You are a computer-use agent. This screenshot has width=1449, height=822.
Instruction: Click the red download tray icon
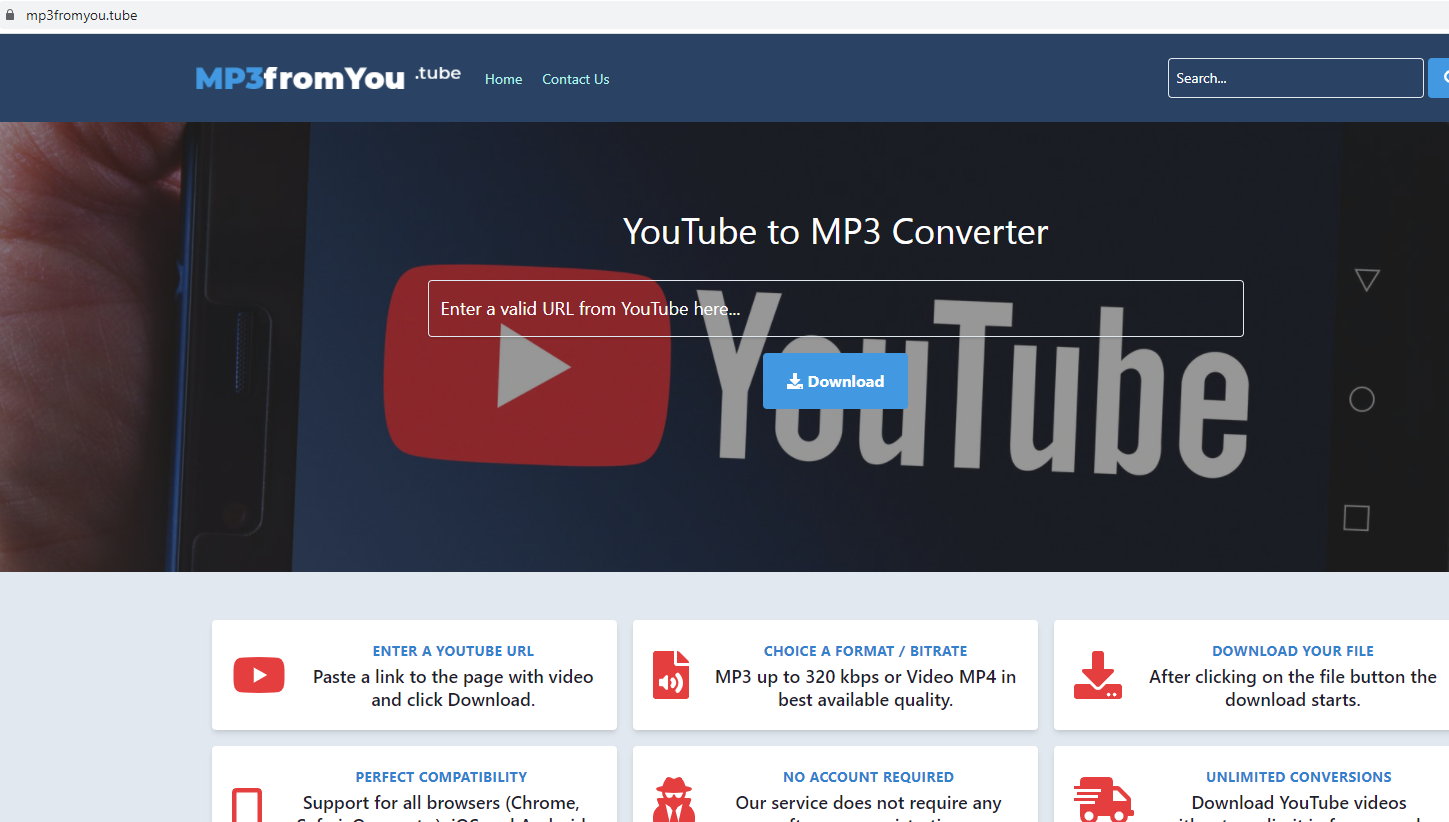click(x=1097, y=675)
